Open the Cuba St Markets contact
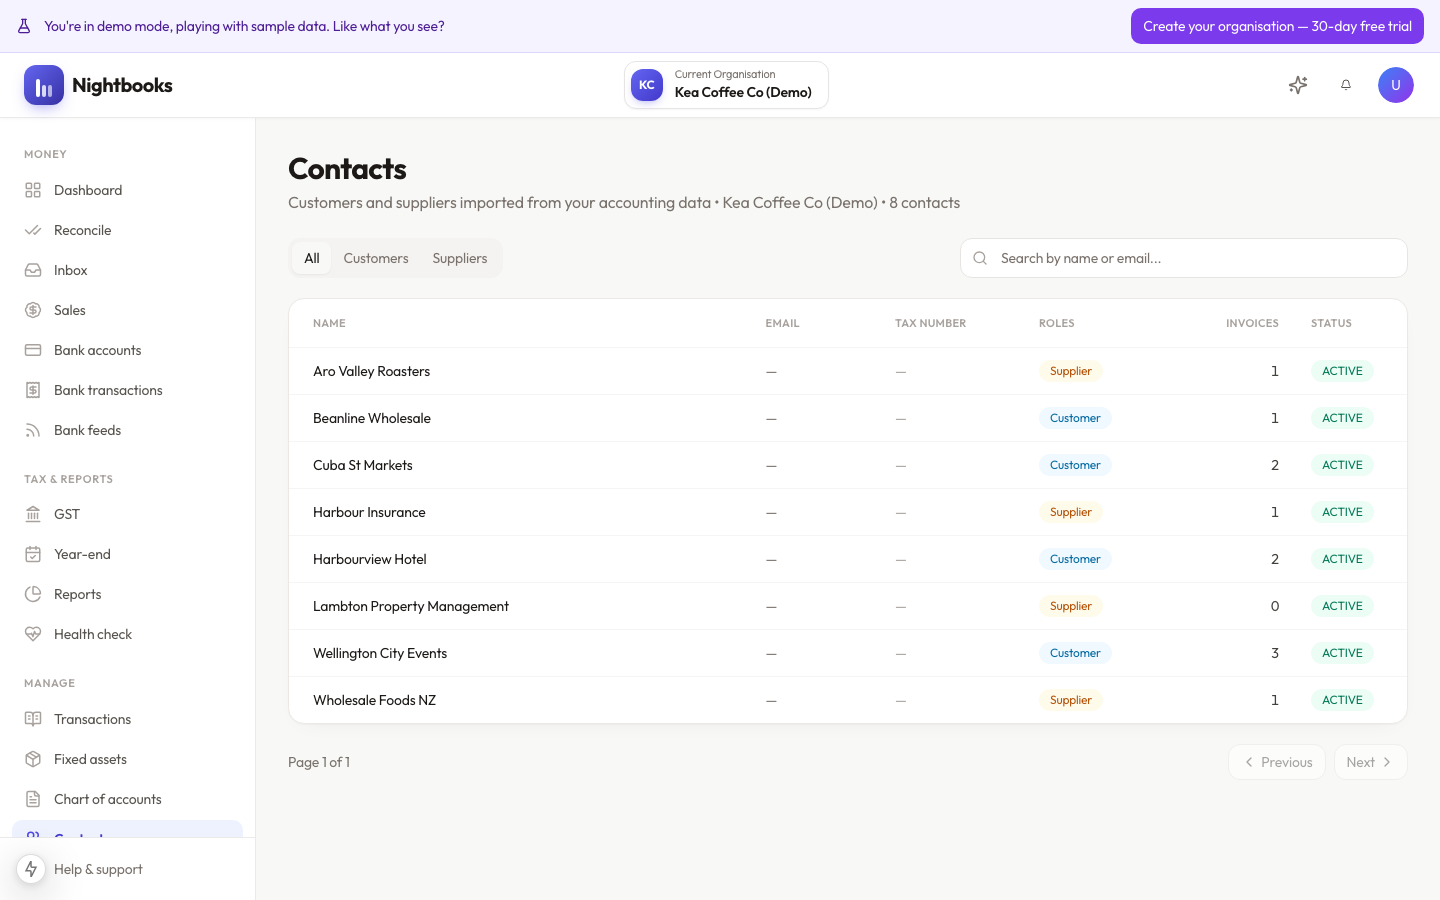The image size is (1440, 900). [x=848, y=465]
